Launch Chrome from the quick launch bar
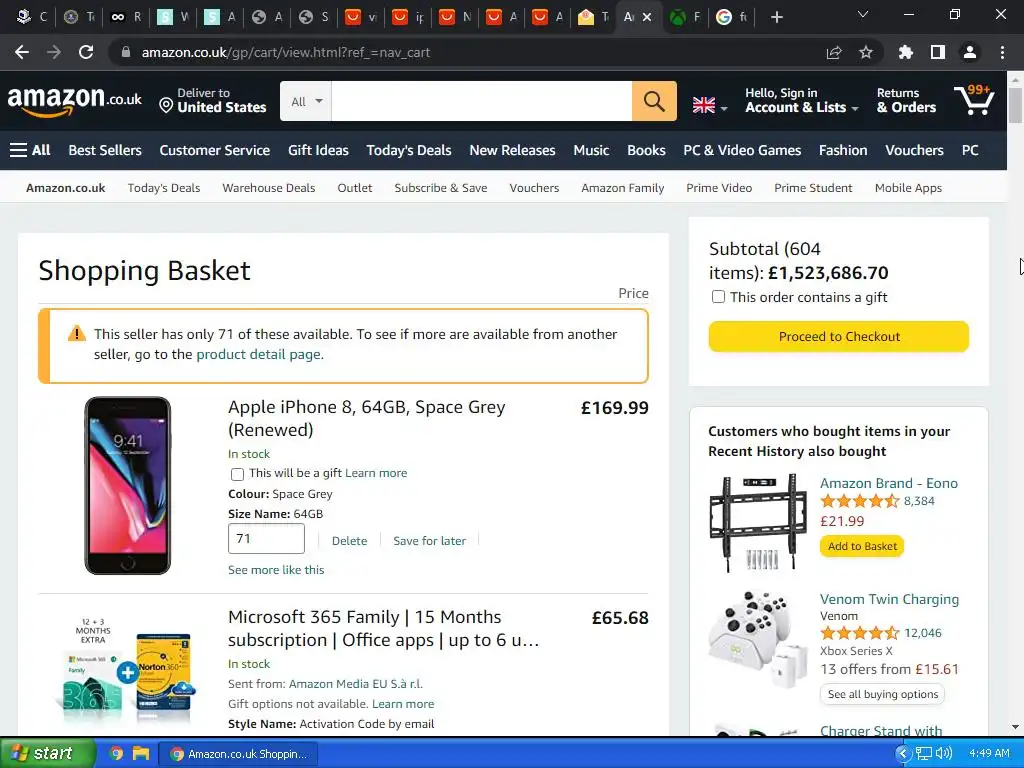Viewport: 1024px width, 768px height. point(116,754)
